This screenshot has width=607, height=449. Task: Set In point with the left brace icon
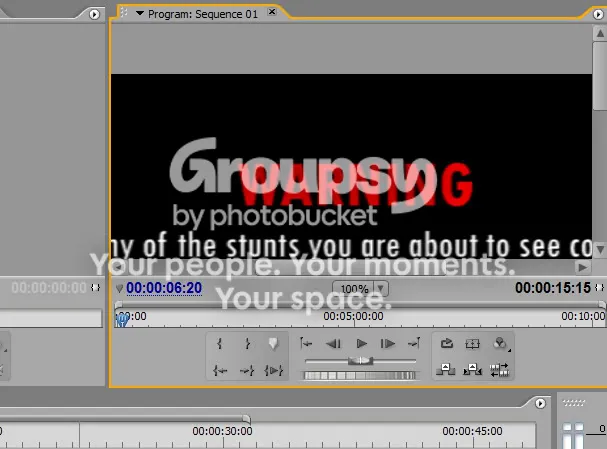click(x=219, y=344)
